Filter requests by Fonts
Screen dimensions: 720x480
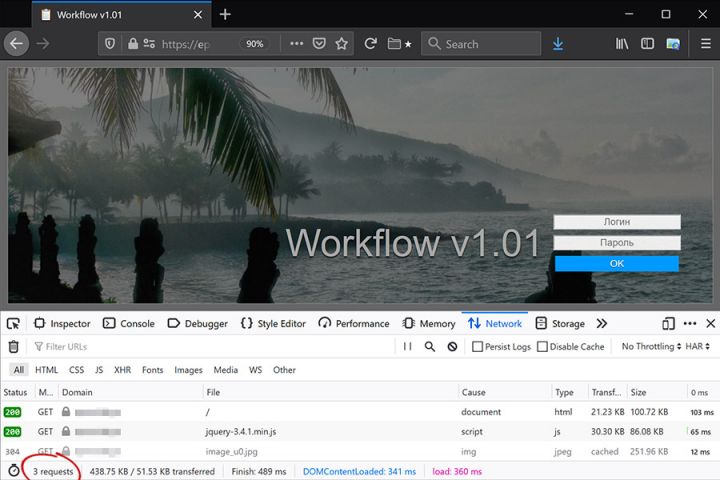152,370
